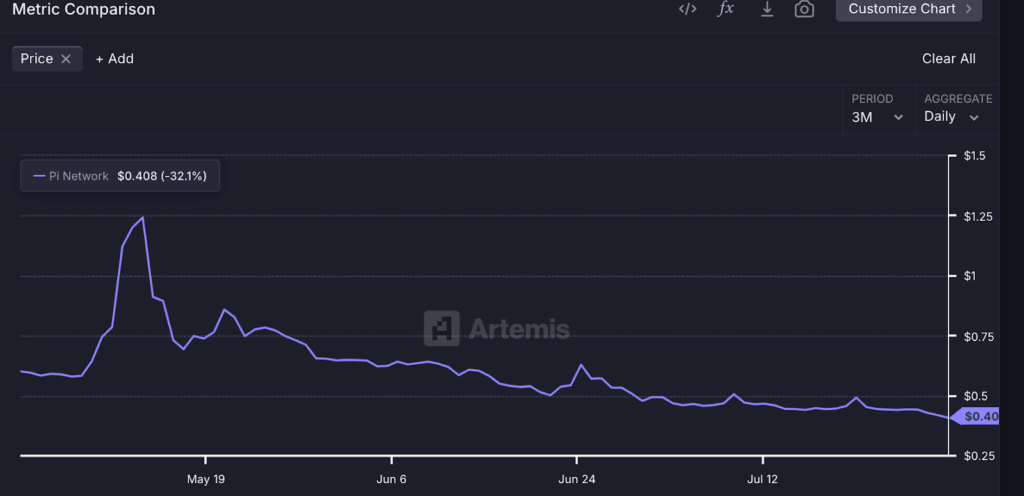Click the $0.5 axis label
The height and width of the screenshot is (496, 1024).
(x=974, y=396)
